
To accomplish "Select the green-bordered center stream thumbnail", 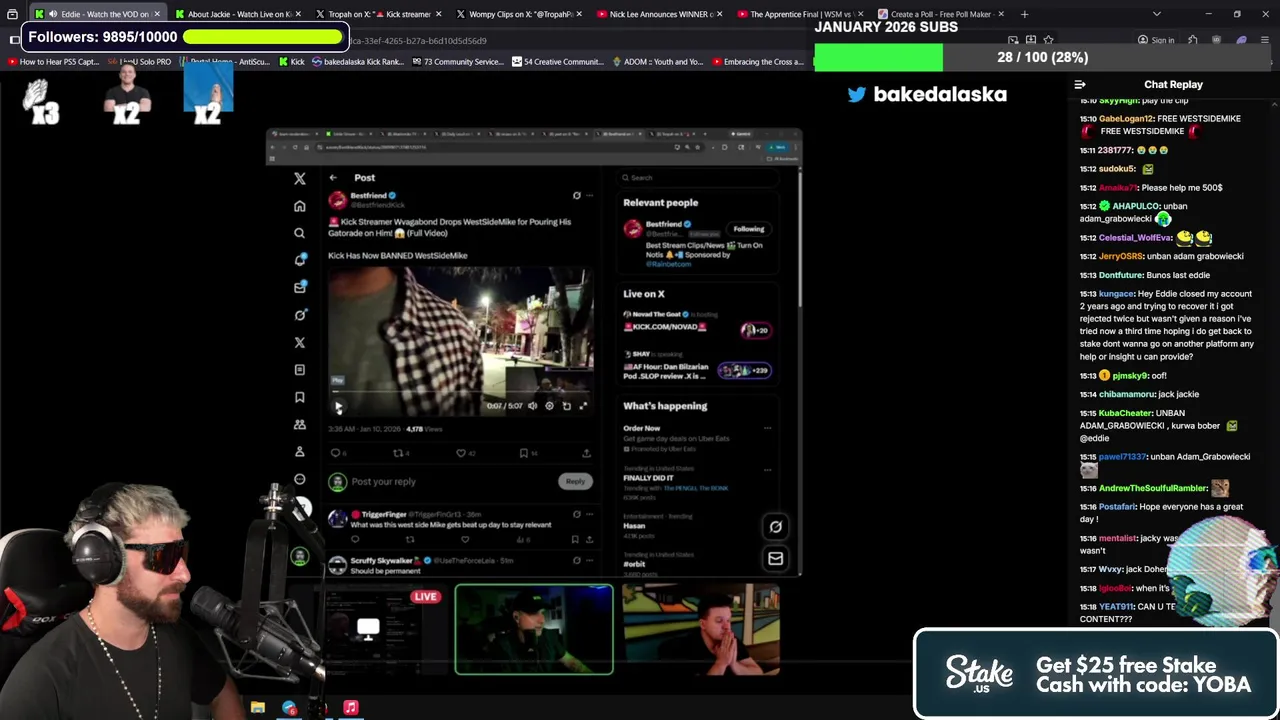I will coord(534,630).
